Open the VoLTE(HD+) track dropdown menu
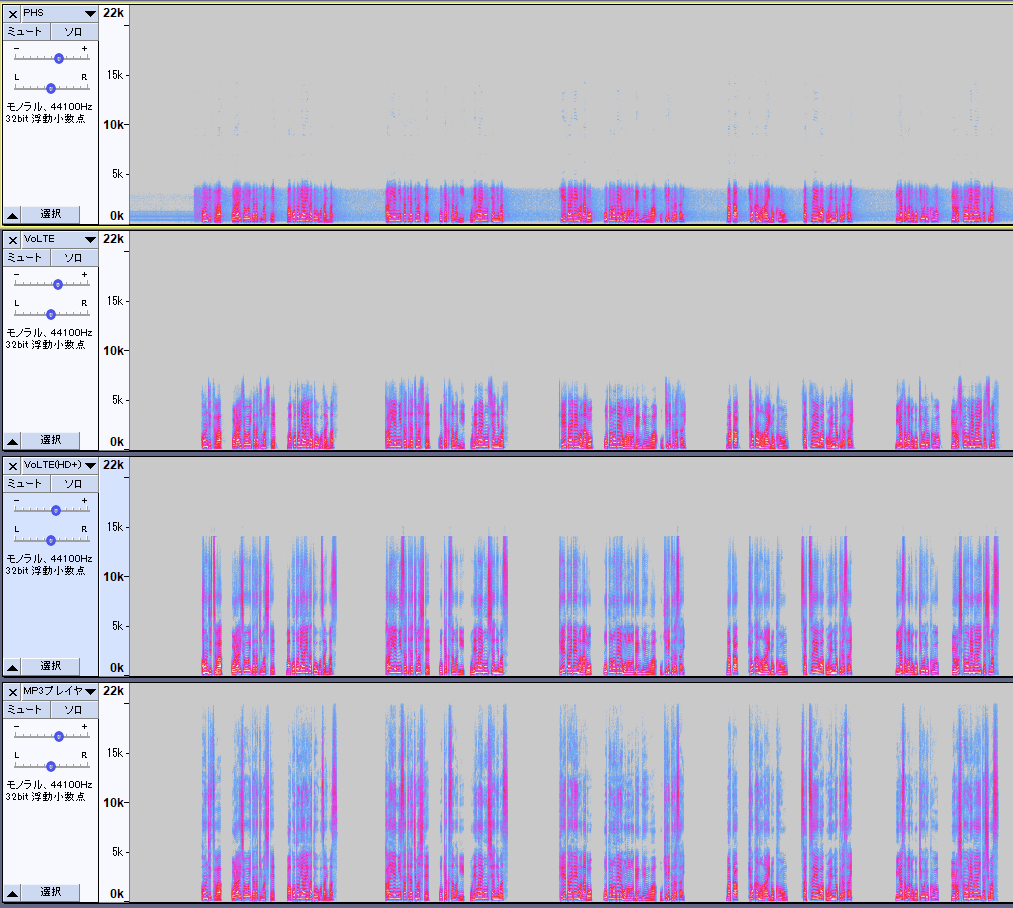Image resolution: width=1013 pixels, height=908 pixels. tap(90, 466)
